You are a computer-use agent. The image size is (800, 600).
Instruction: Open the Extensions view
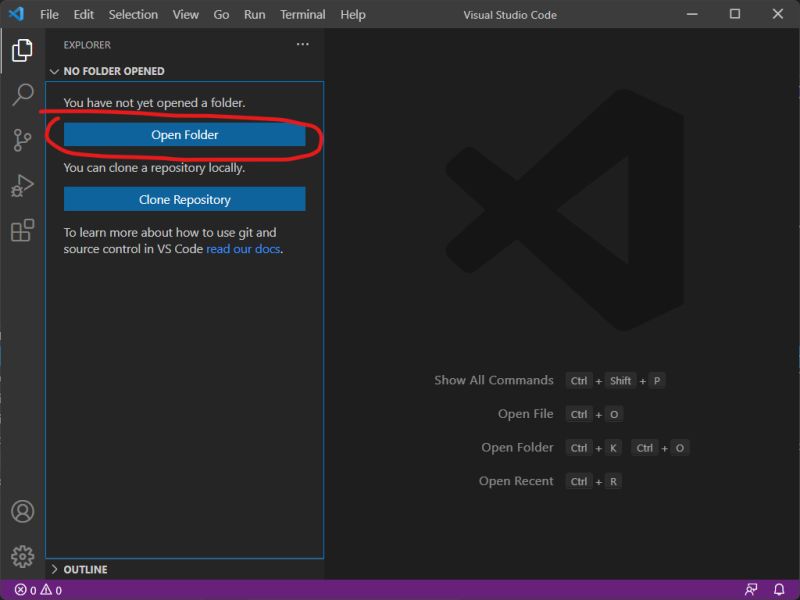tap(22, 232)
